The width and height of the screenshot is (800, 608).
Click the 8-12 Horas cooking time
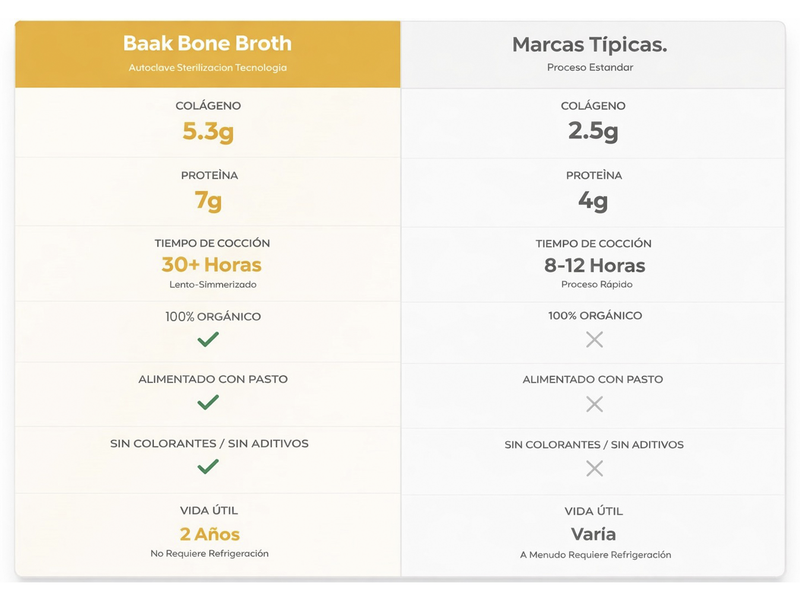[x=594, y=266]
